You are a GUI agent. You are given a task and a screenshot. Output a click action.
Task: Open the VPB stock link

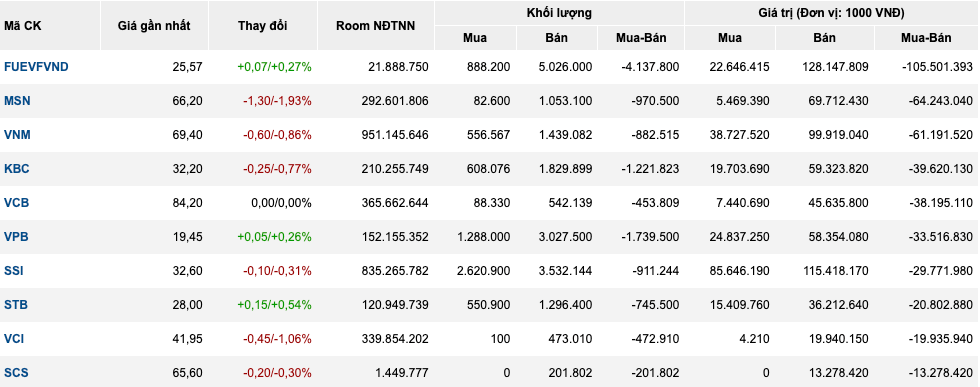tap(16, 237)
